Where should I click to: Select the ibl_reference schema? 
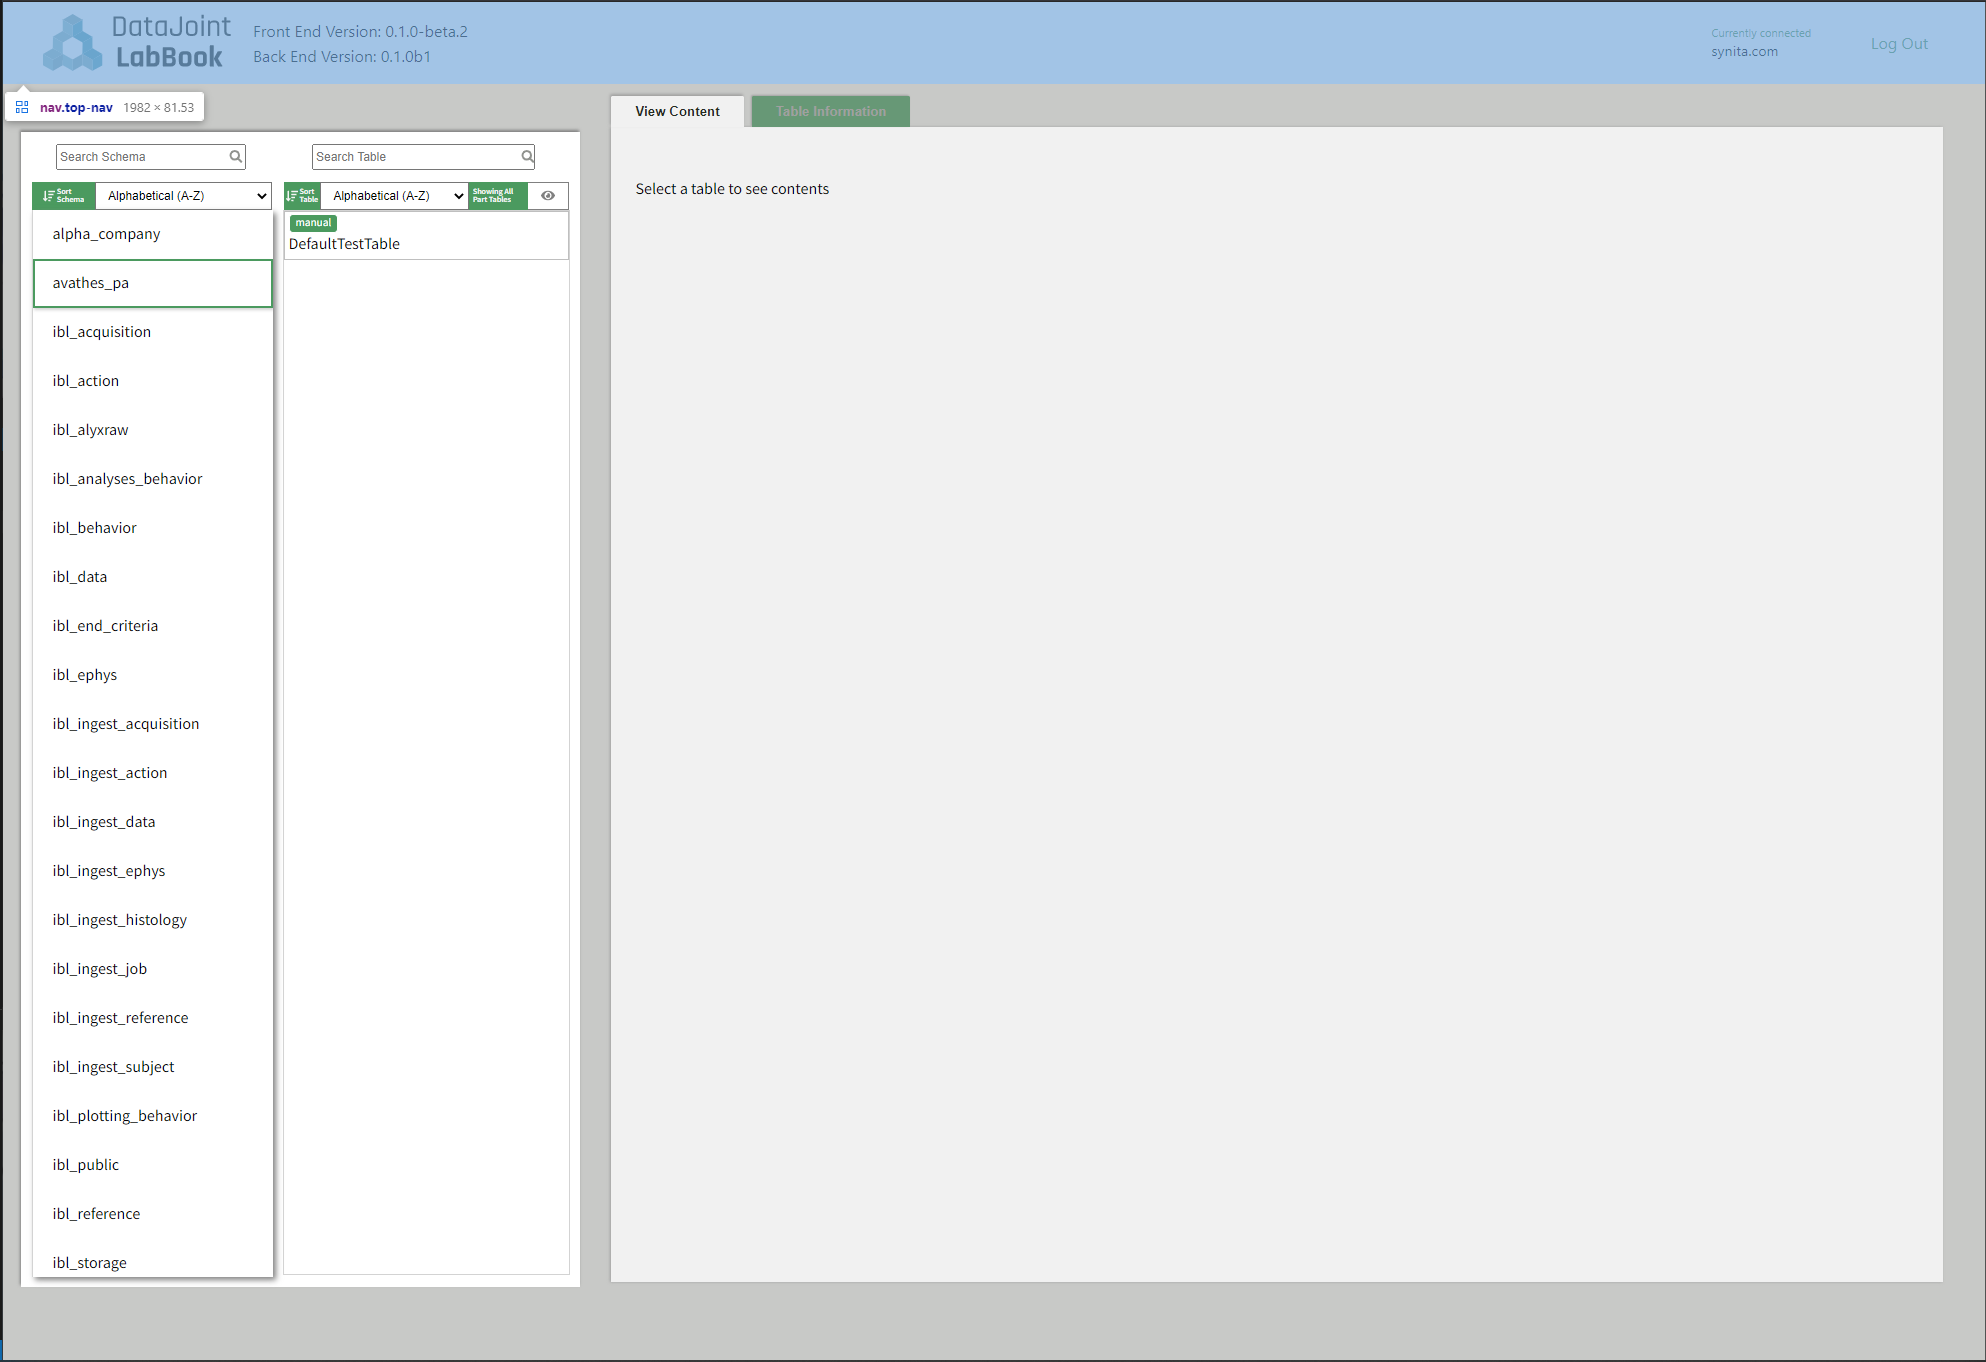tap(153, 1214)
